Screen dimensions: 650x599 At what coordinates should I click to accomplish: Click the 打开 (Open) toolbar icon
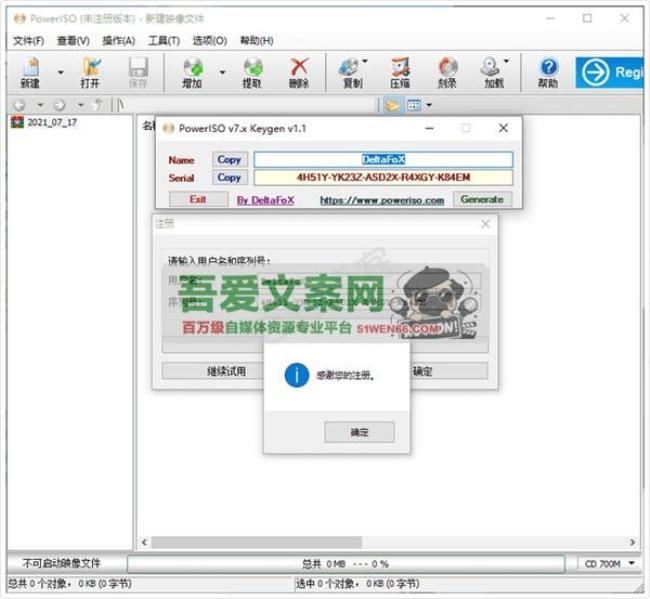click(90, 72)
